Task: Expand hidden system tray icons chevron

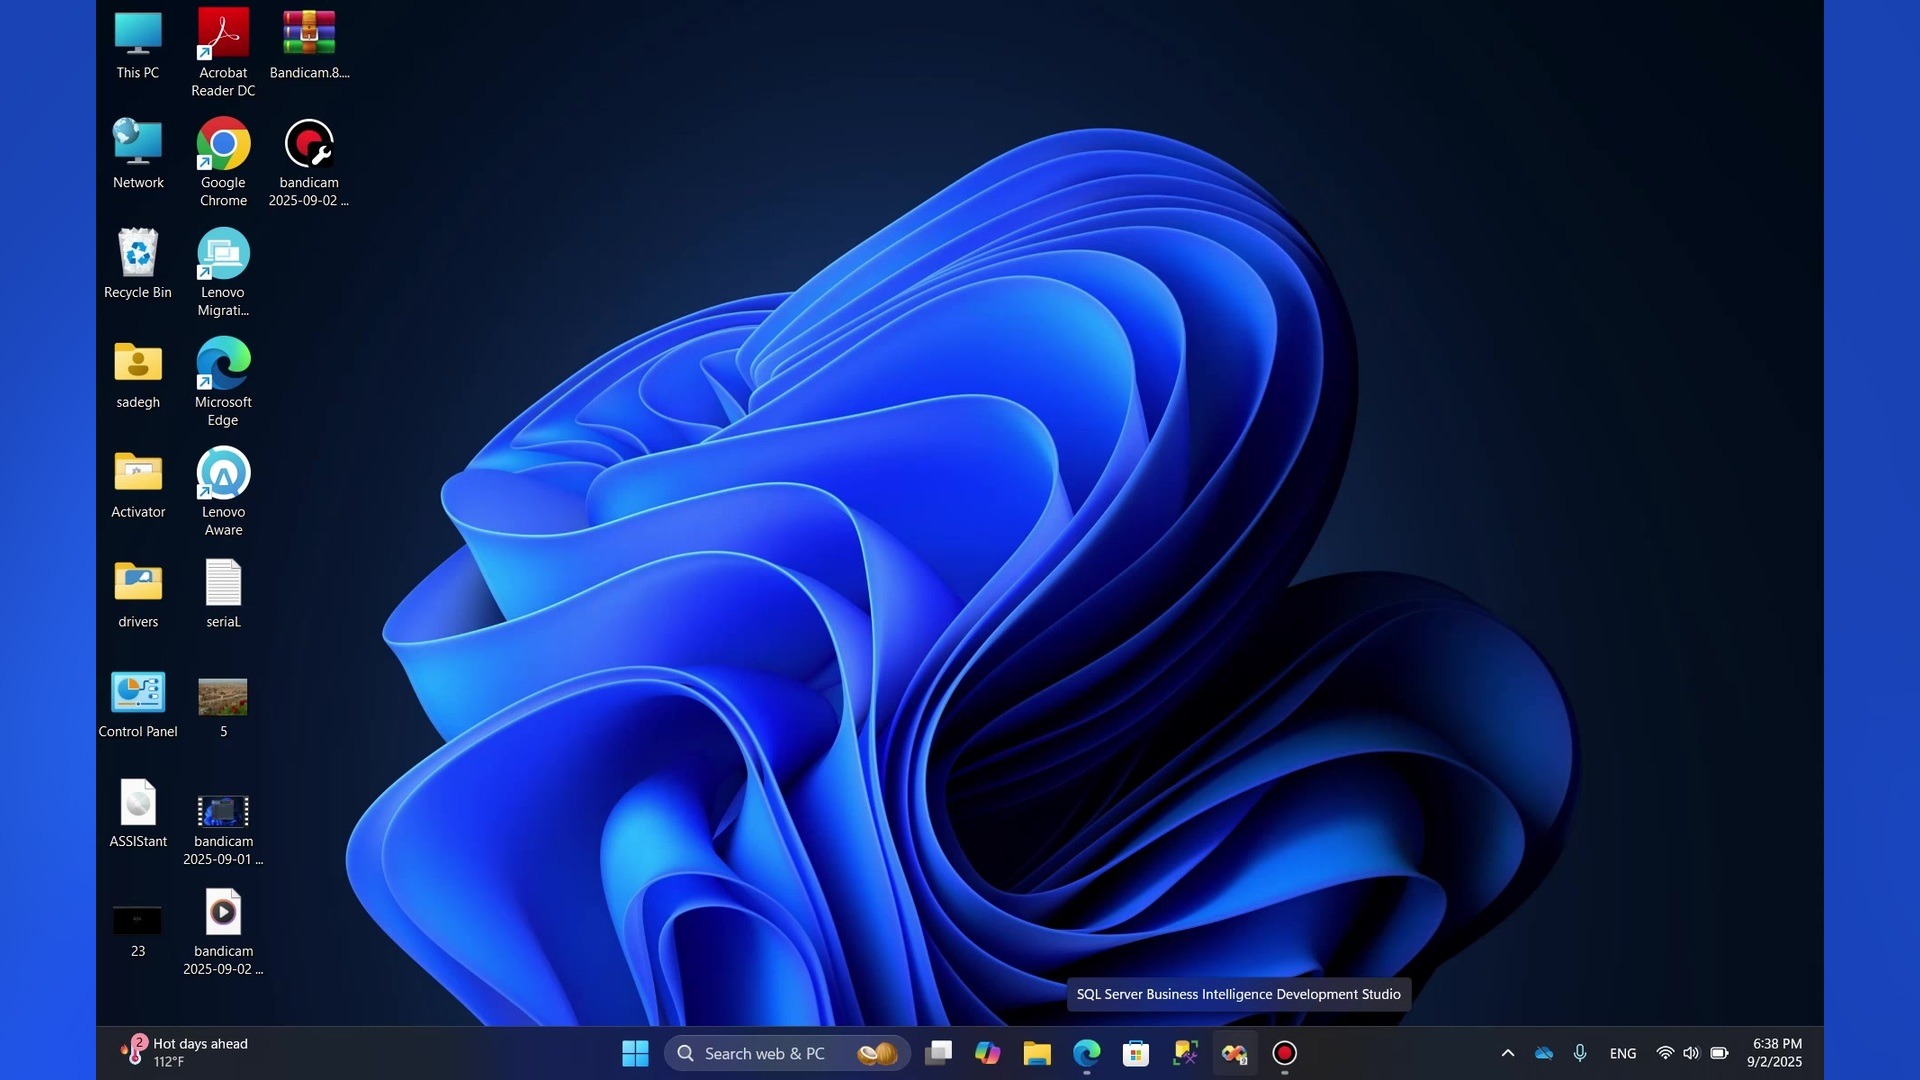Action: (x=1508, y=1053)
